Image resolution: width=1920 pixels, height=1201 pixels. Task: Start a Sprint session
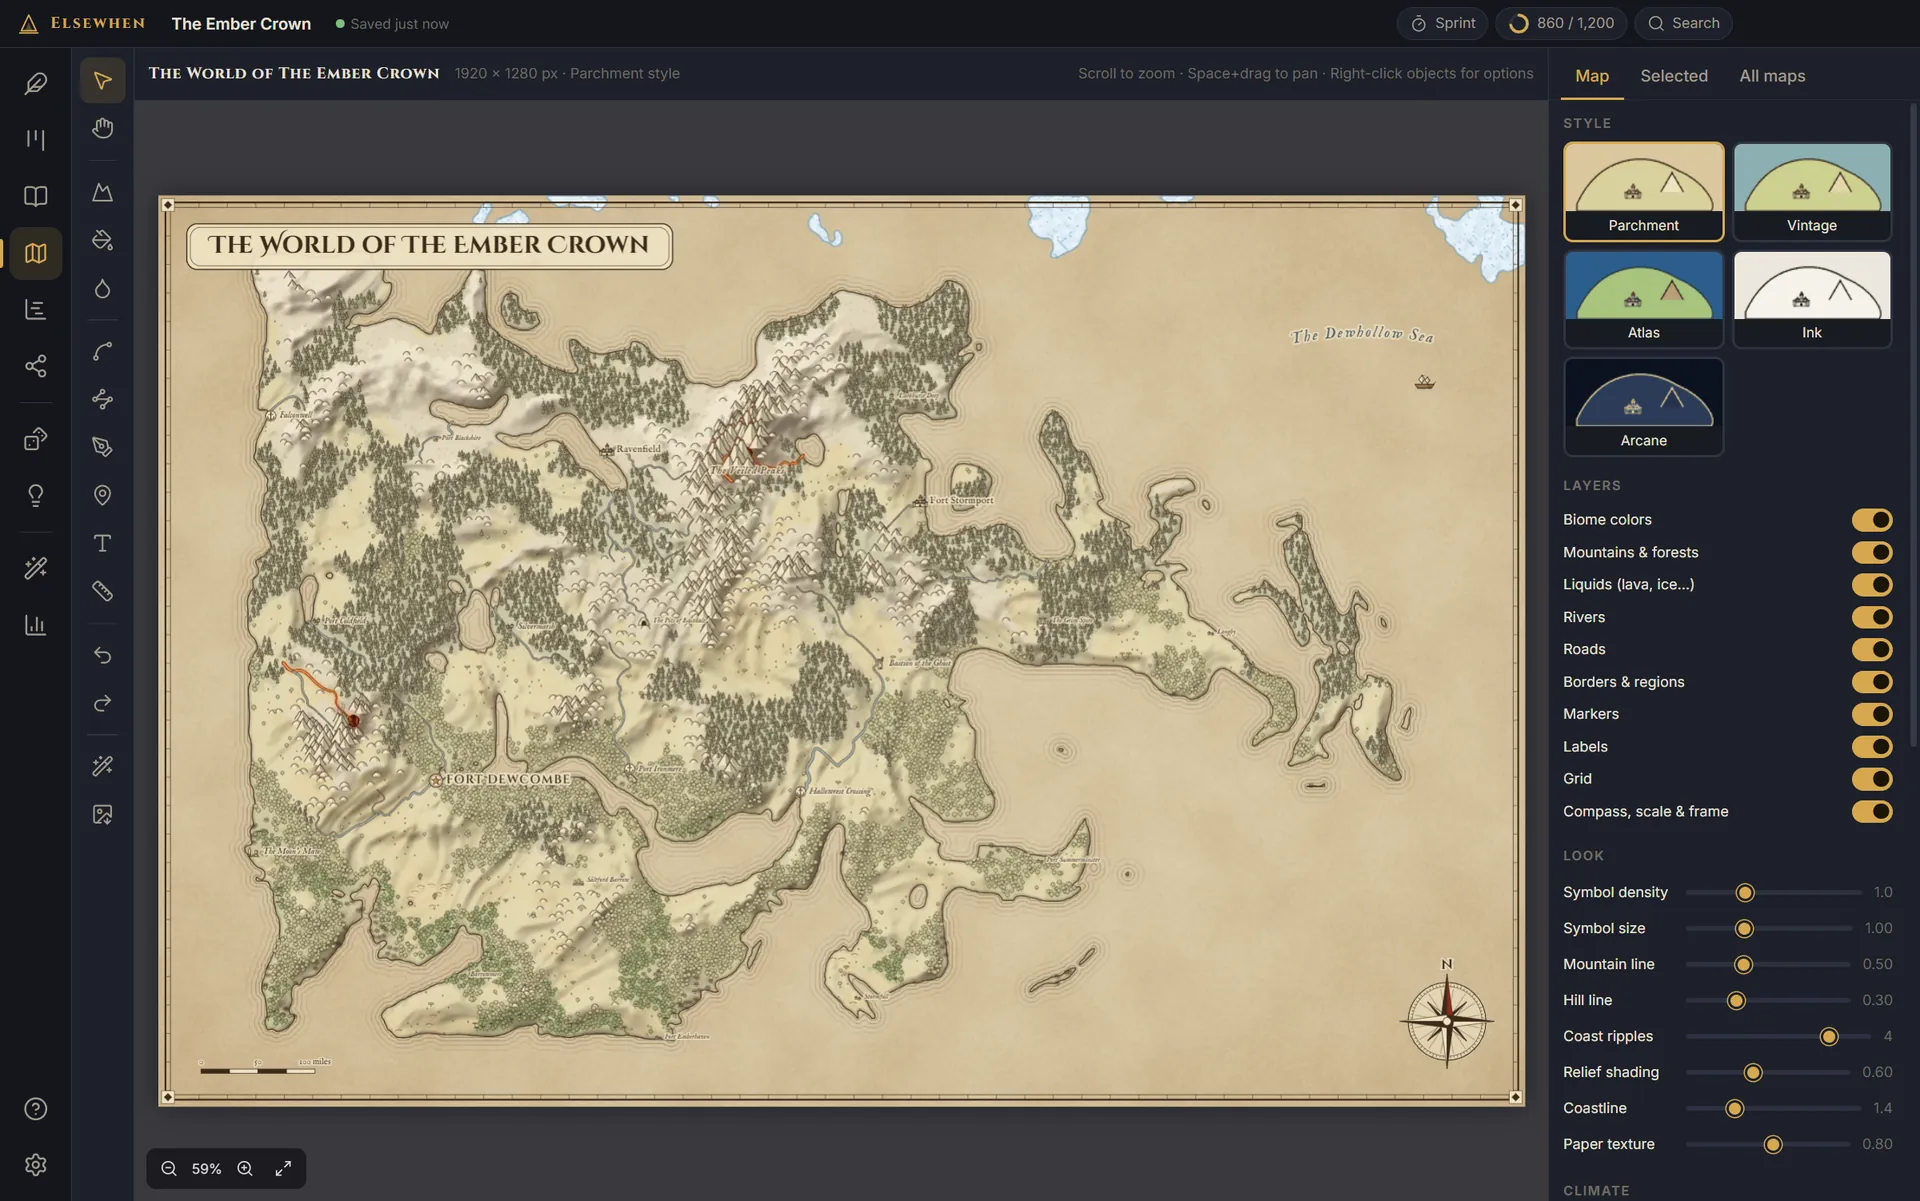[1442, 23]
